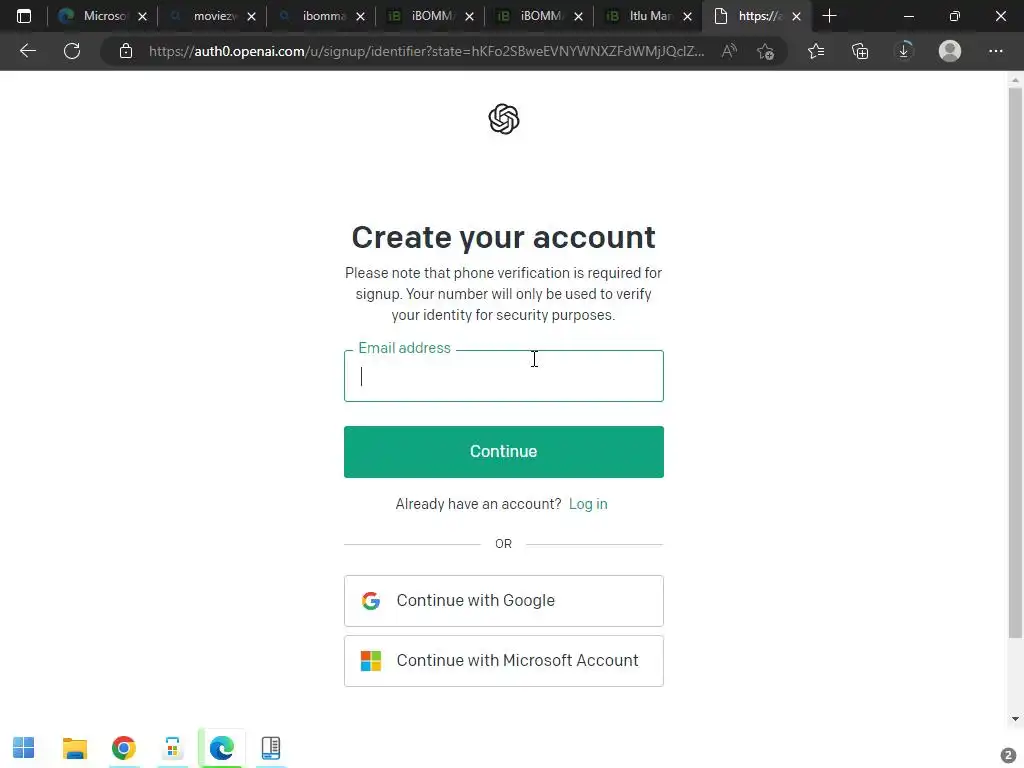
Task: Close the ibomma search tab
Action: pos(360,16)
